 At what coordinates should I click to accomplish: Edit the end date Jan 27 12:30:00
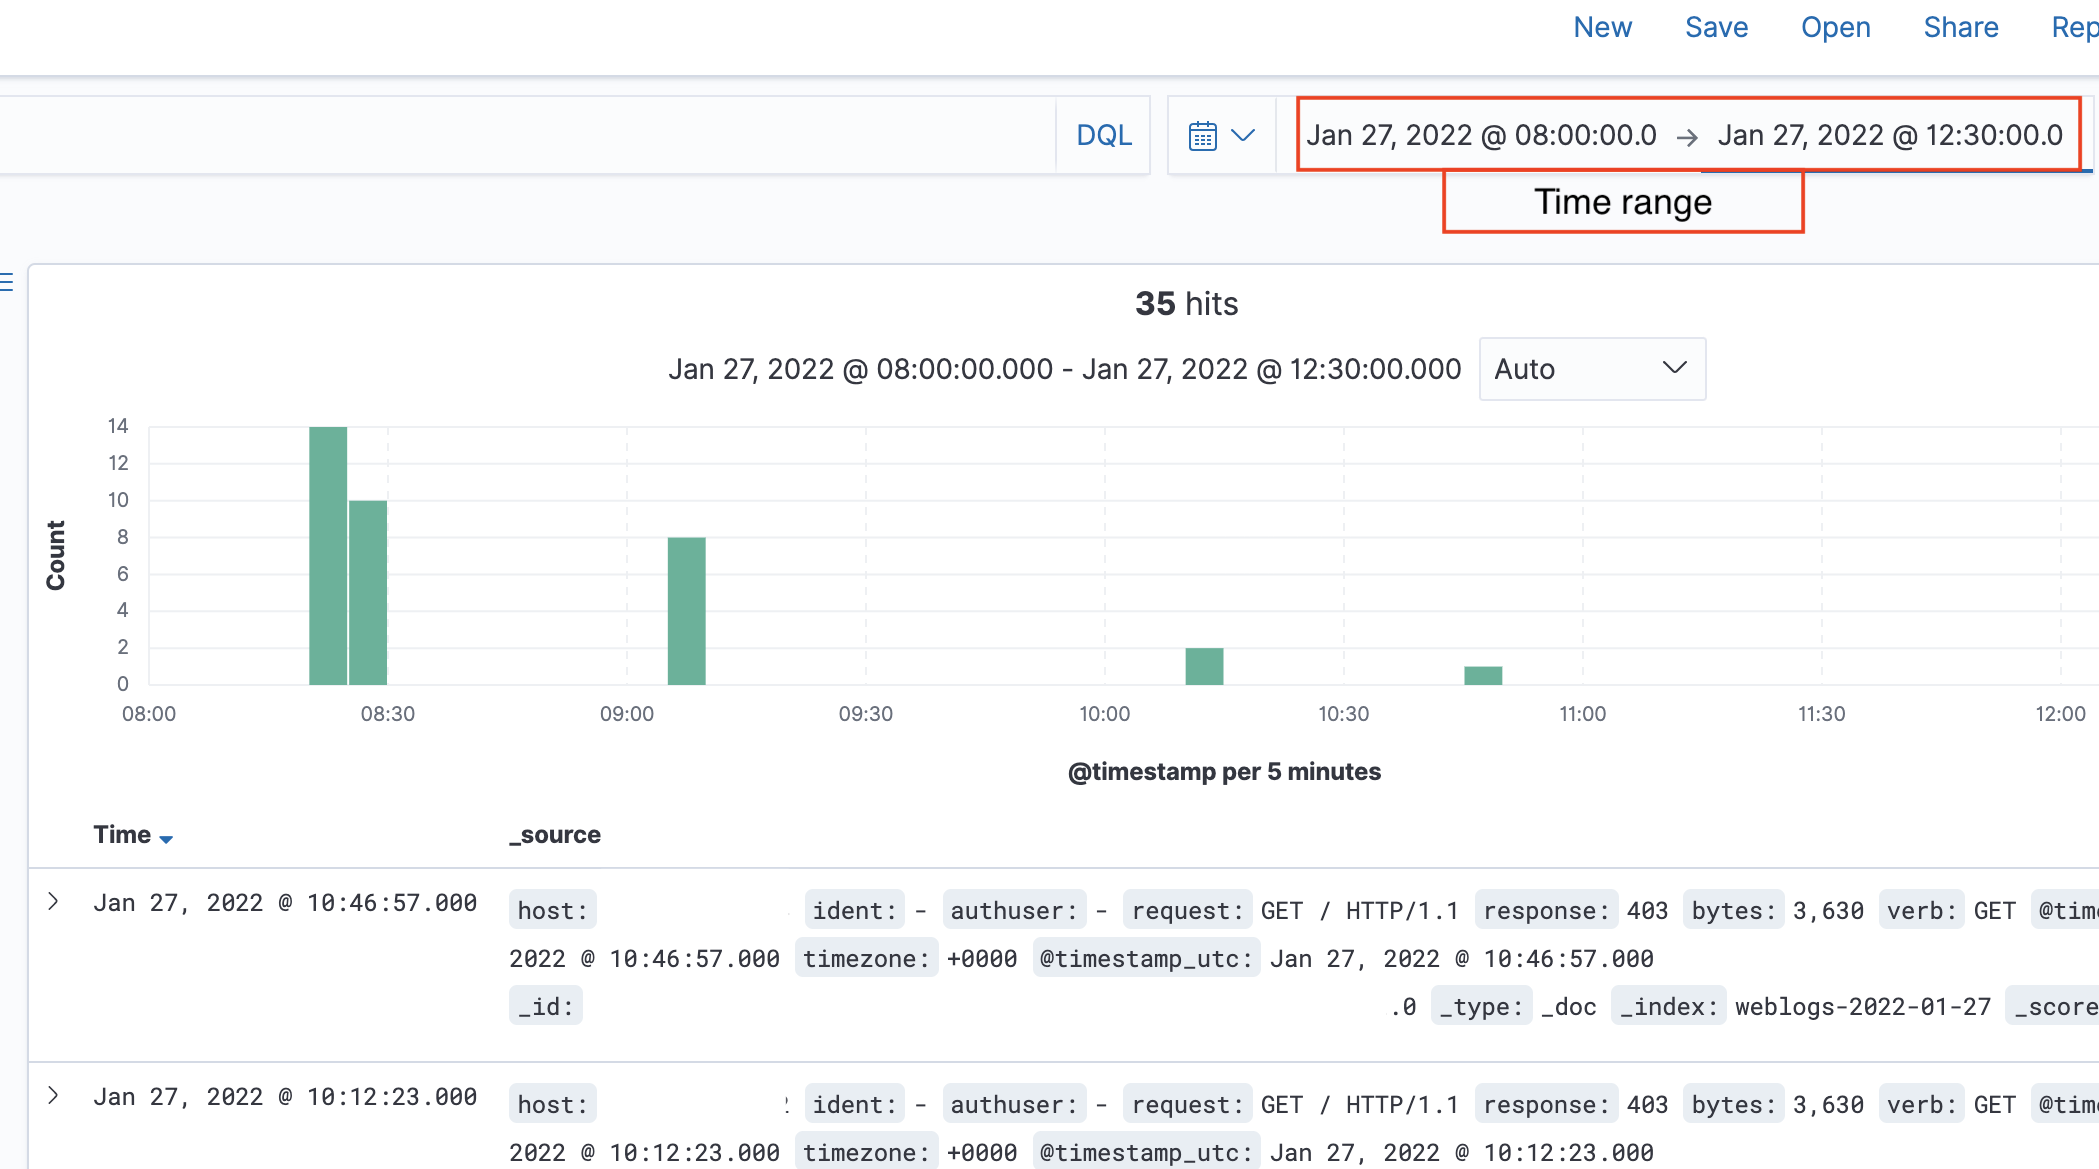pyautogui.click(x=1890, y=135)
